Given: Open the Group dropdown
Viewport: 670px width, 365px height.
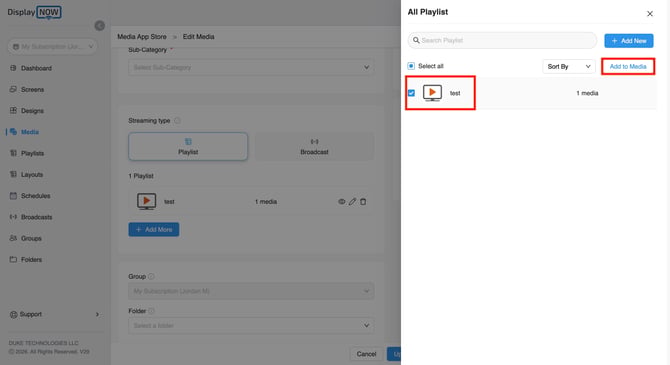Looking at the screenshot, I should point(251,291).
